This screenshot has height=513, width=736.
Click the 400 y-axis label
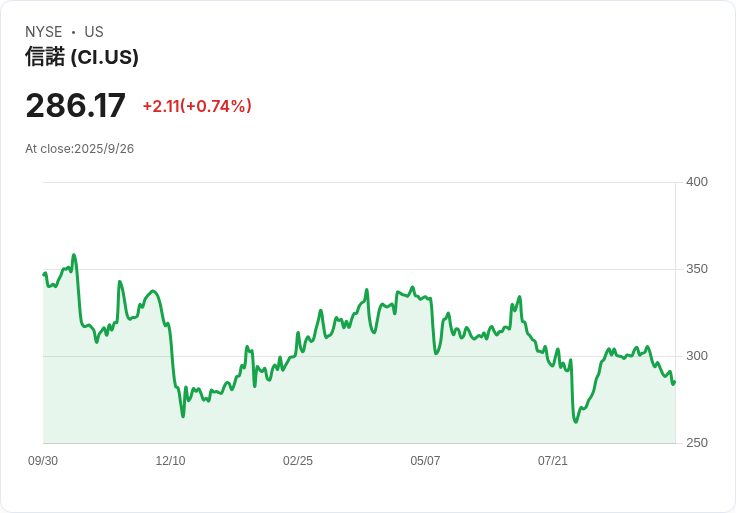tap(697, 182)
